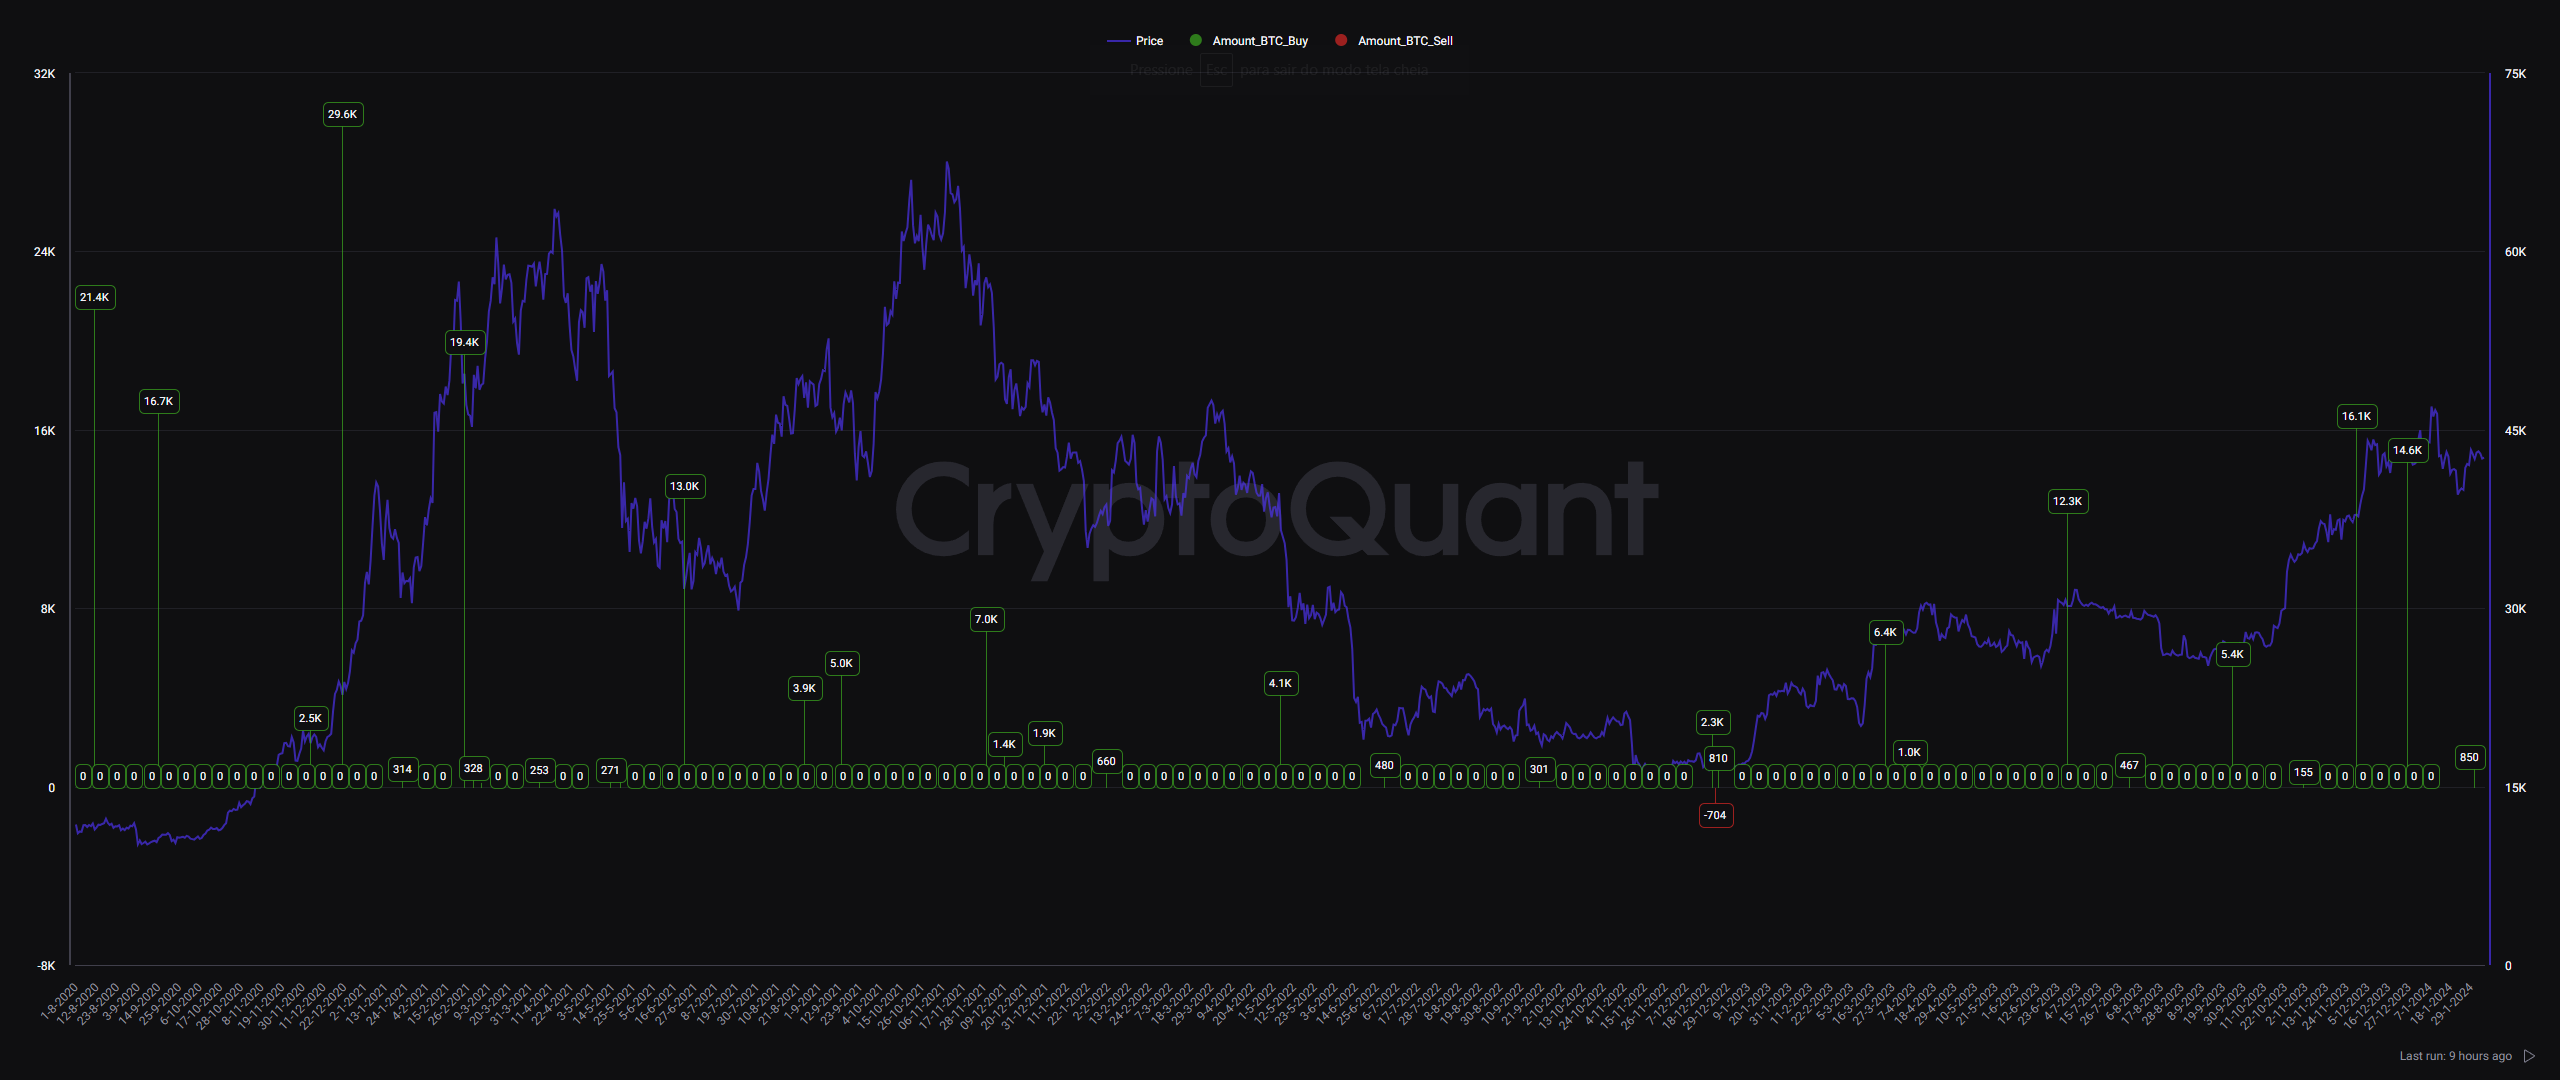
Task: Click the 30K right price axis label
Action: [x=2516, y=609]
